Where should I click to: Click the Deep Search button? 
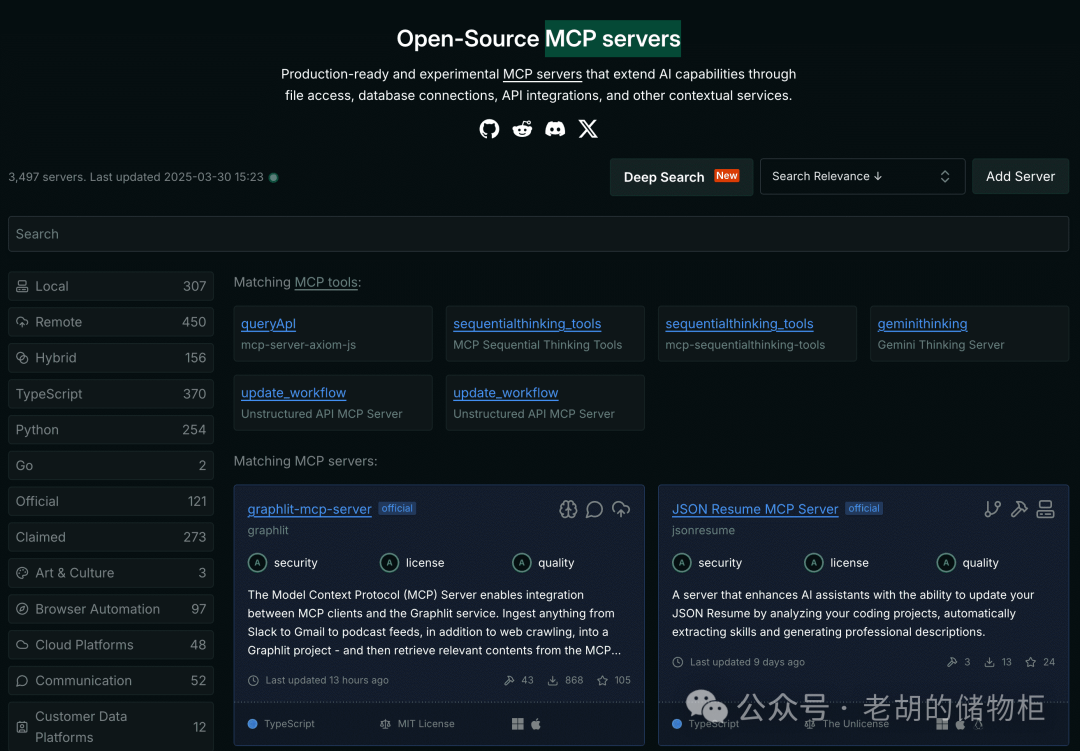click(681, 177)
